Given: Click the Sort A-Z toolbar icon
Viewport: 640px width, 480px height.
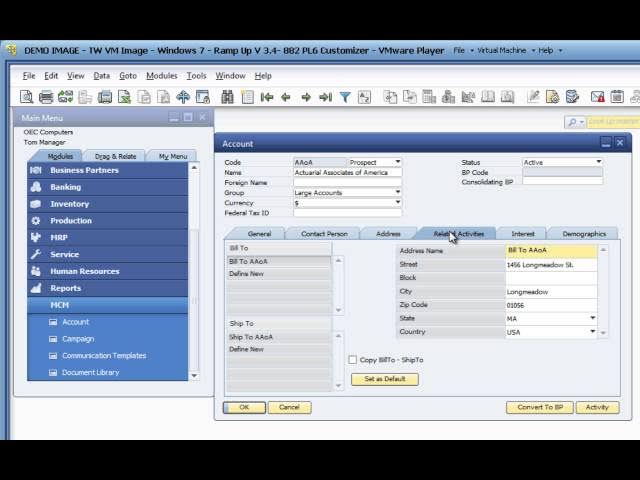Looking at the screenshot, I should (x=364, y=97).
